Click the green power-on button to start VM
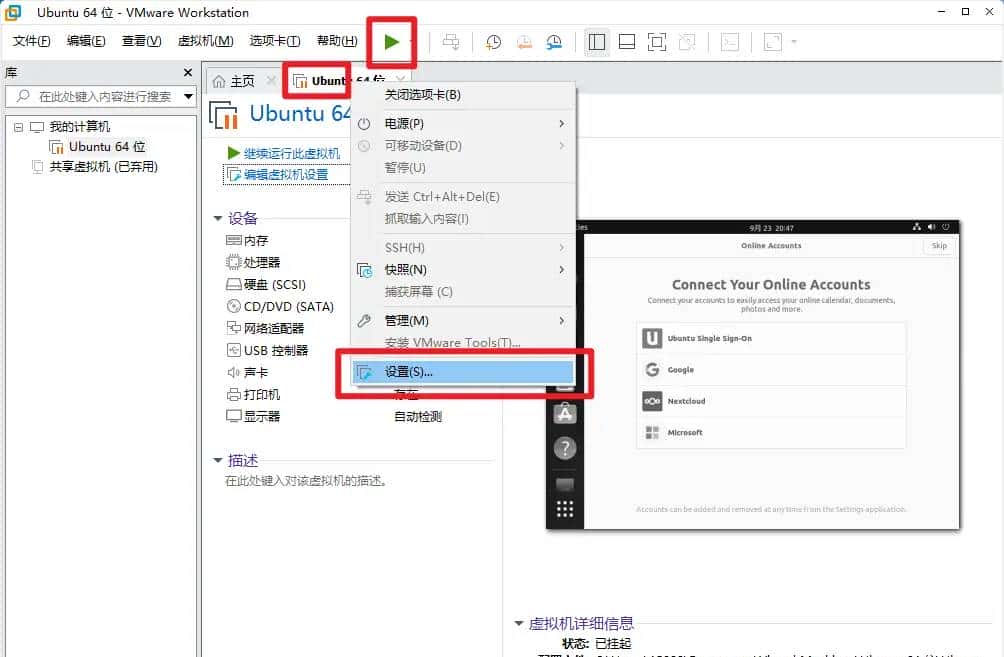The height and width of the screenshot is (657, 1004). pos(391,41)
